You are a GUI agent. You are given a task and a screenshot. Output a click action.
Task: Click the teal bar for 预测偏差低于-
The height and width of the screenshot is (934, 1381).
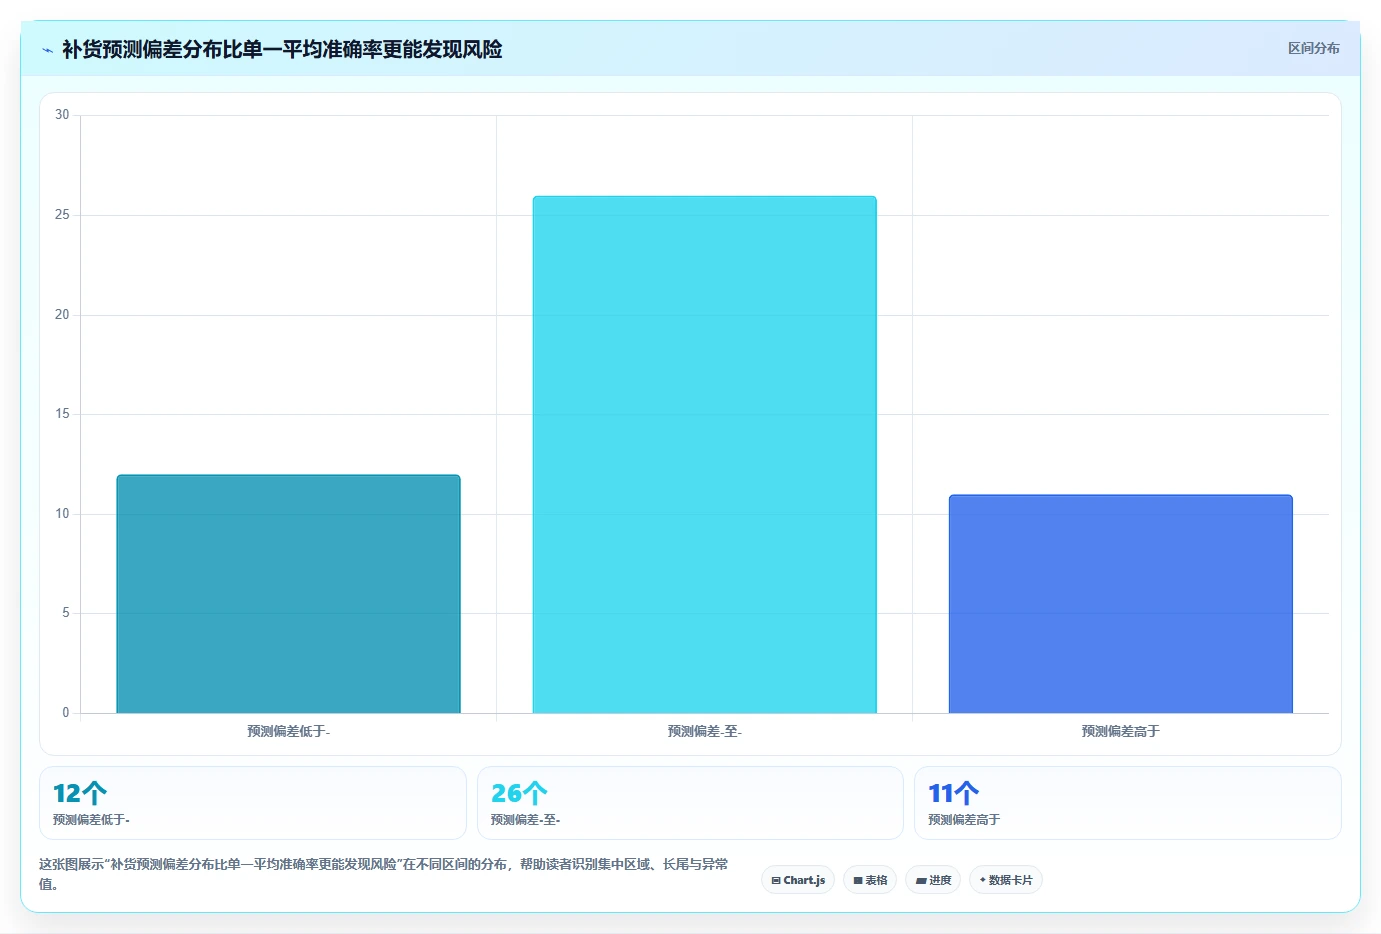pos(288,594)
